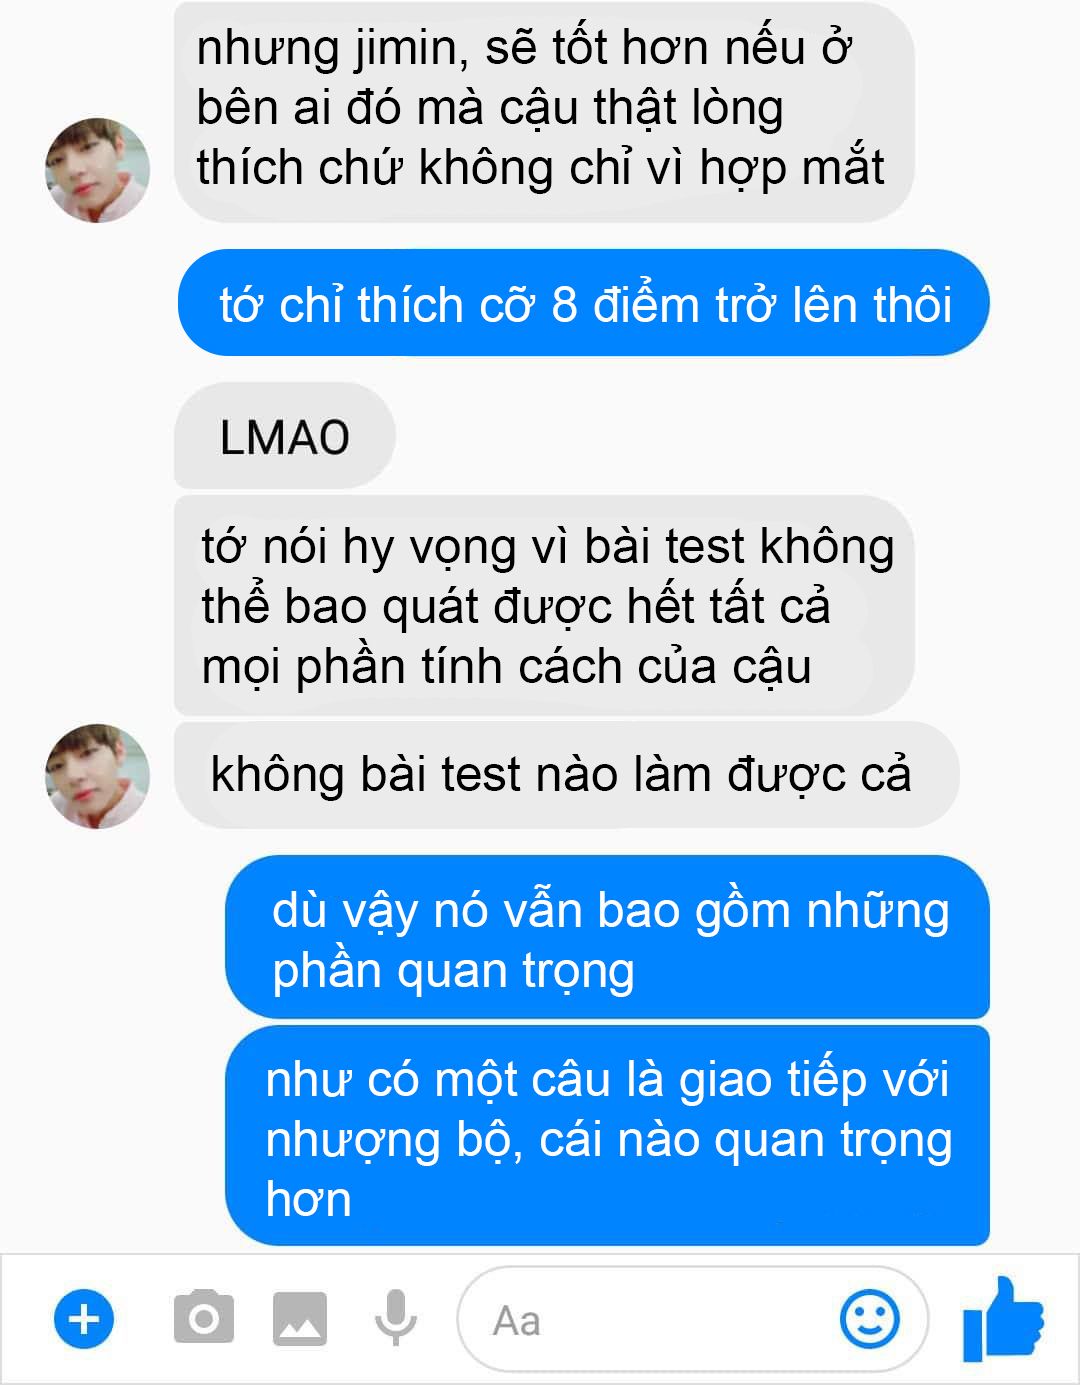Image resolution: width=1080 pixels, height=1385 pixels.
Task: Select message 'tớ chỉ thích cỡ 8 điểm'
Action: point(584,304)
